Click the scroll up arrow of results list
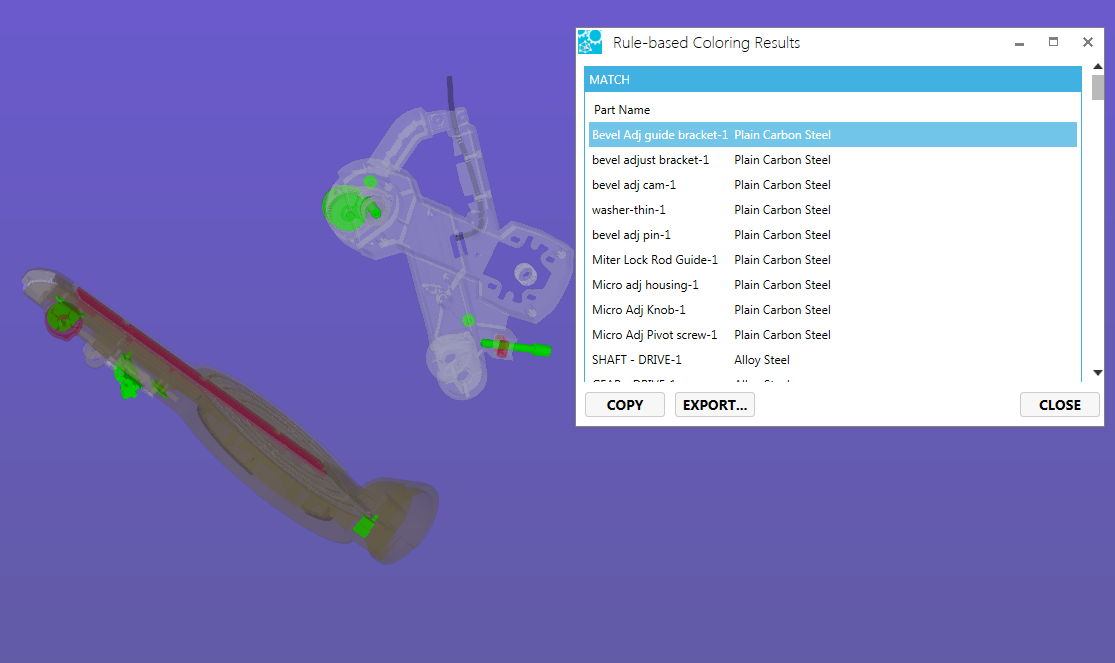Screen dimensions: 1115x663 [1098, 67]
